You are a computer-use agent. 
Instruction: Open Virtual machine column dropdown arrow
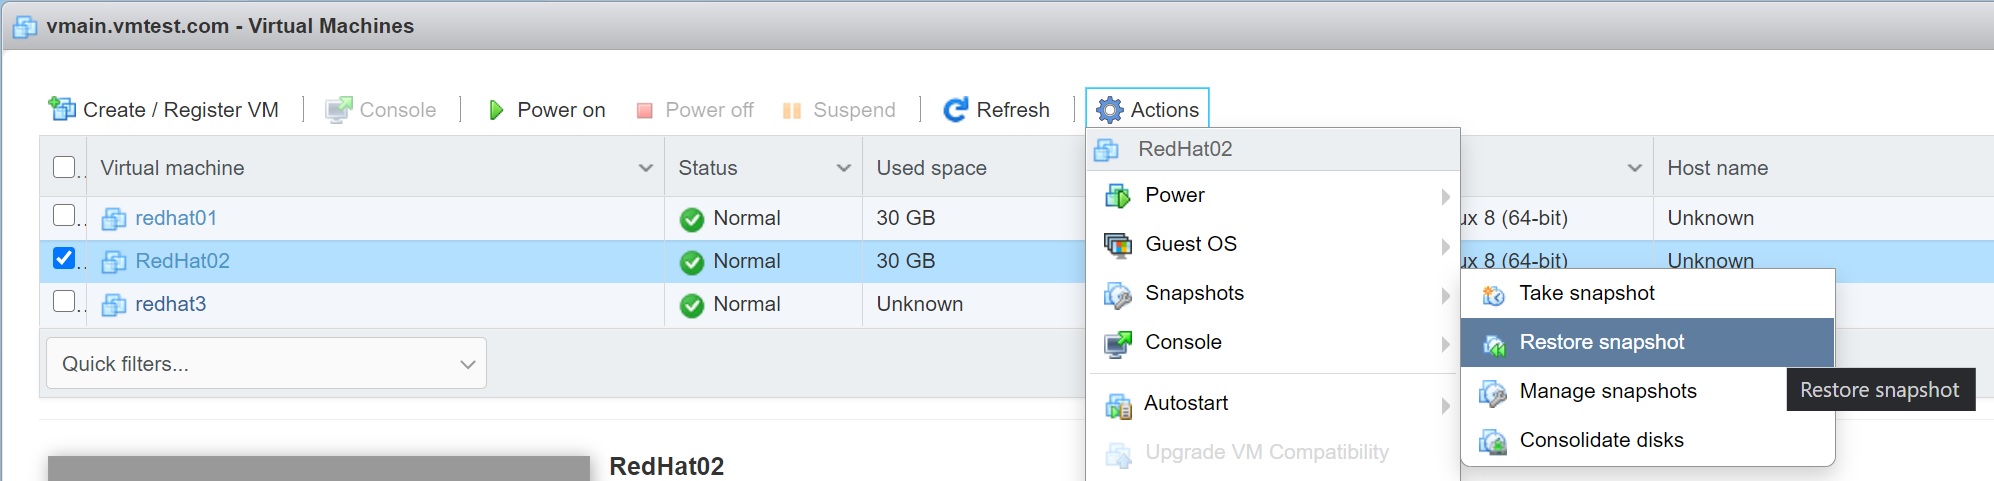coord(645,168)
